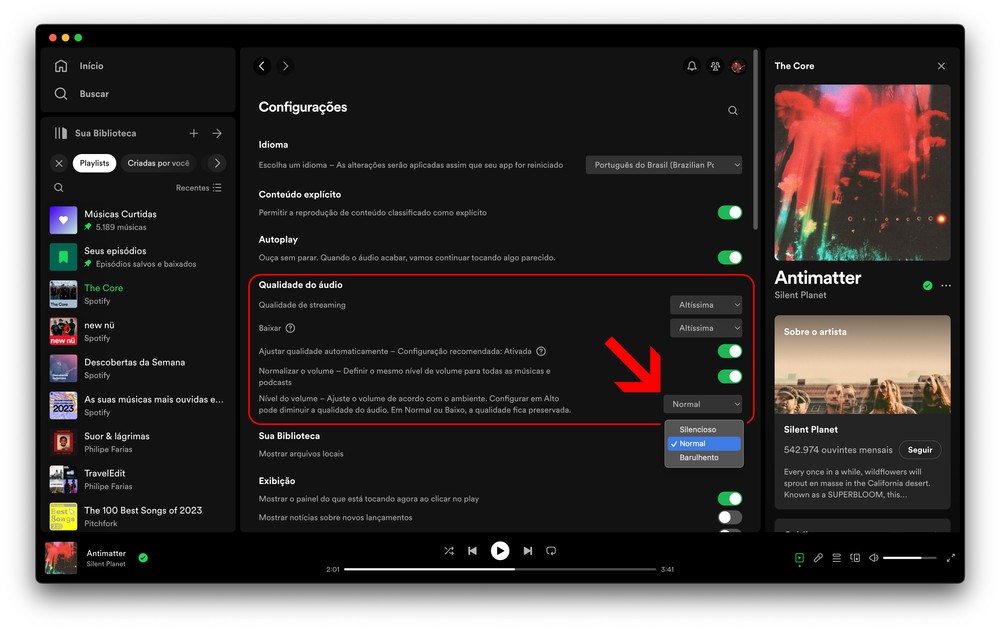Select the Playlists filter chip
This screenshot has height=630, width=1000.
point(94,163)
